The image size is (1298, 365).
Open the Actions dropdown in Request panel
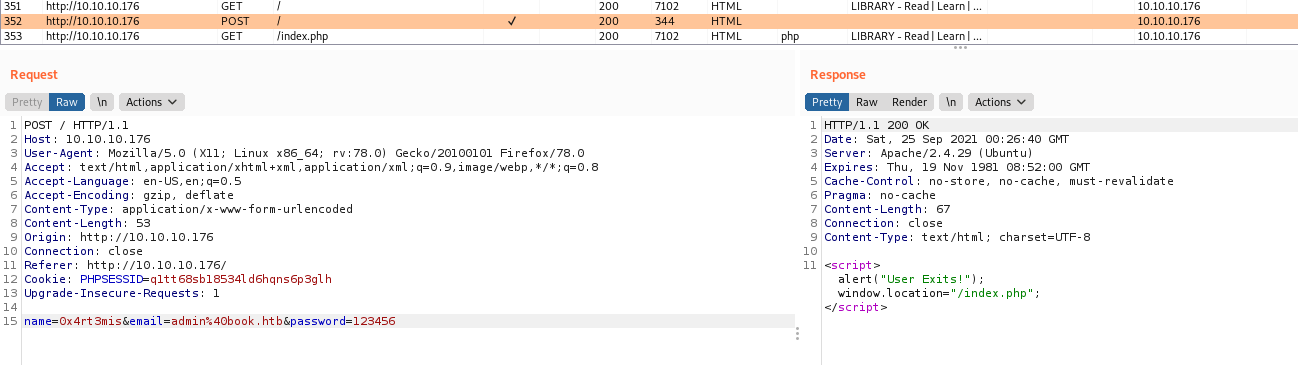[x=151, y=102]
